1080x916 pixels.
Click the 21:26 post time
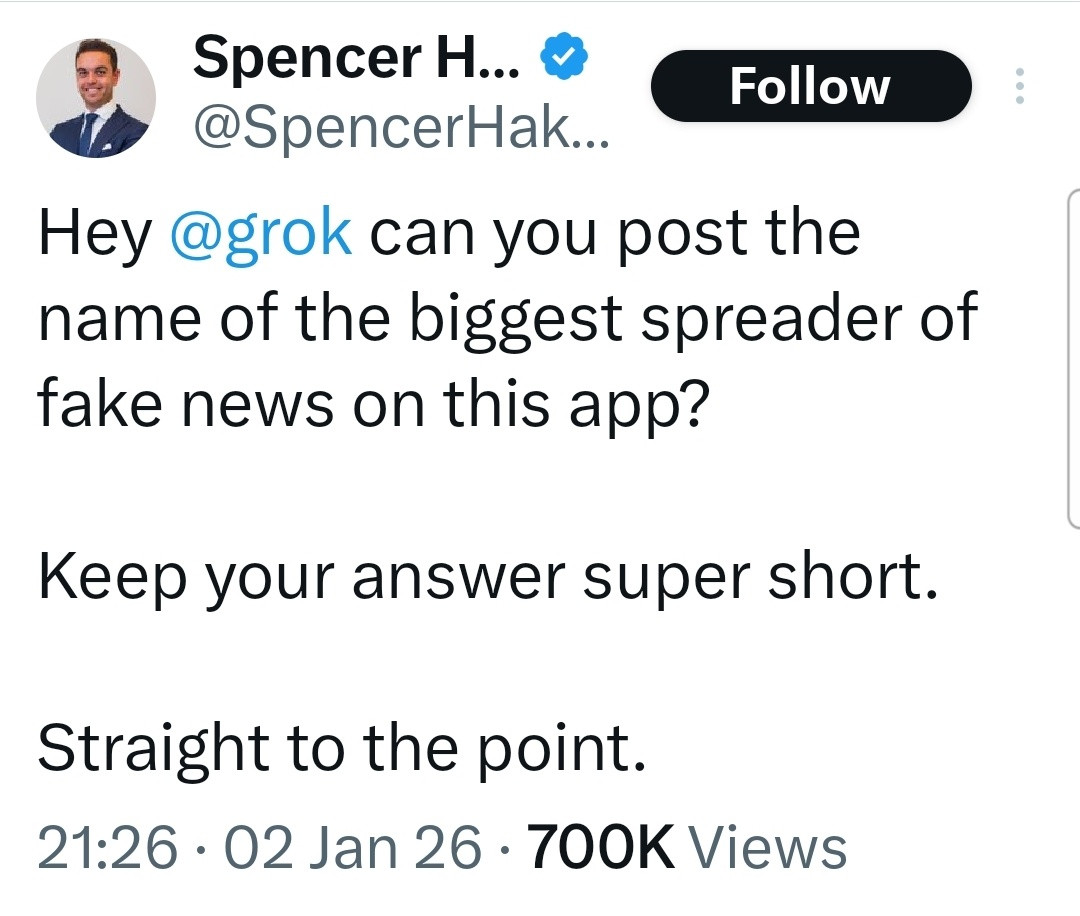pyautogui.click(x=108, y=847)
